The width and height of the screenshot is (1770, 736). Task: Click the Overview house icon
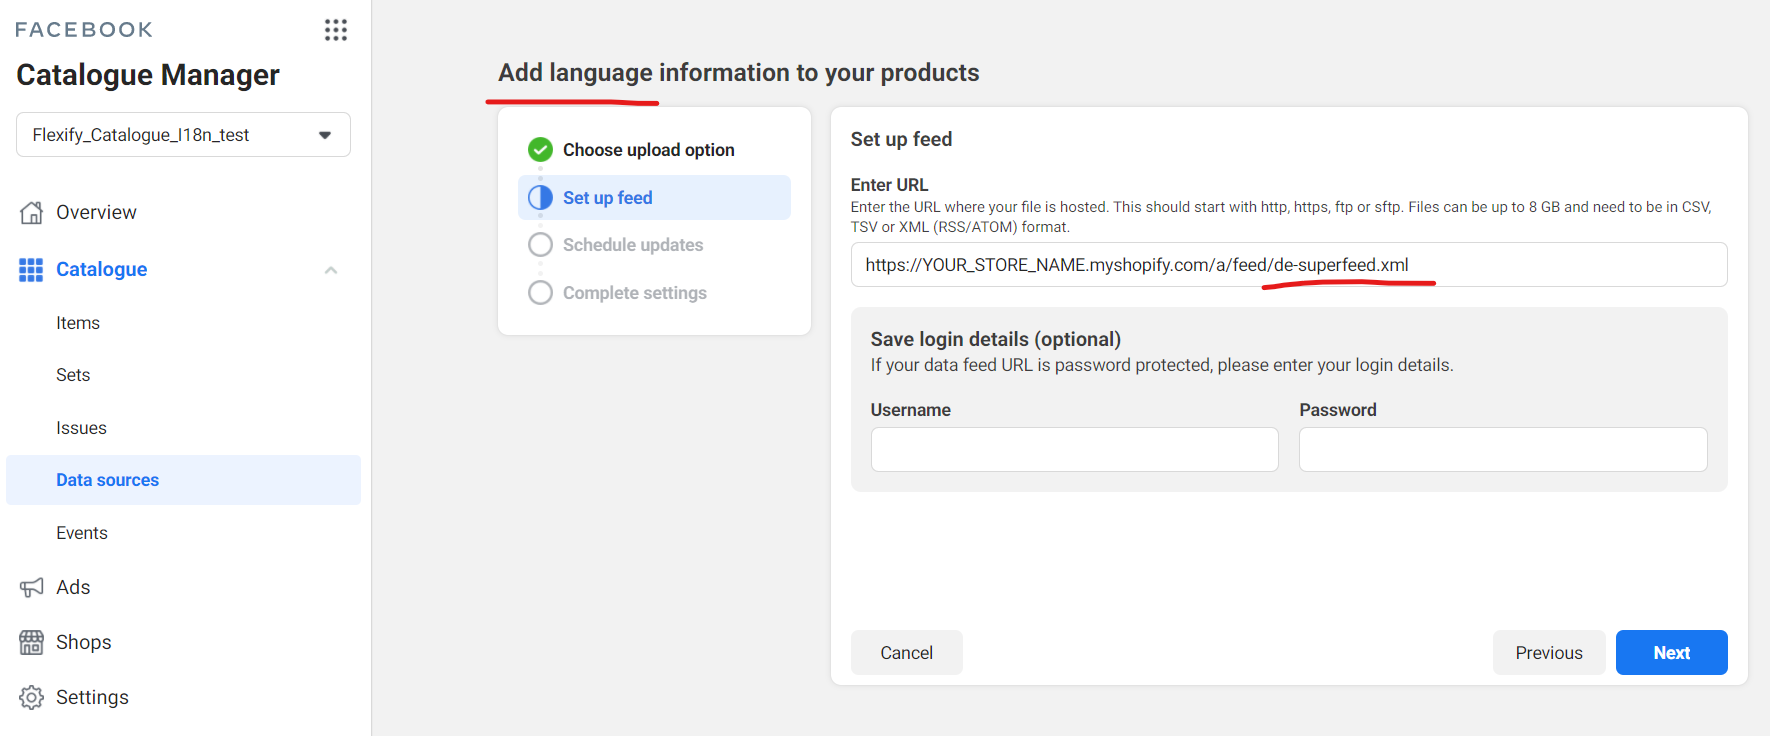pos(32,212)
